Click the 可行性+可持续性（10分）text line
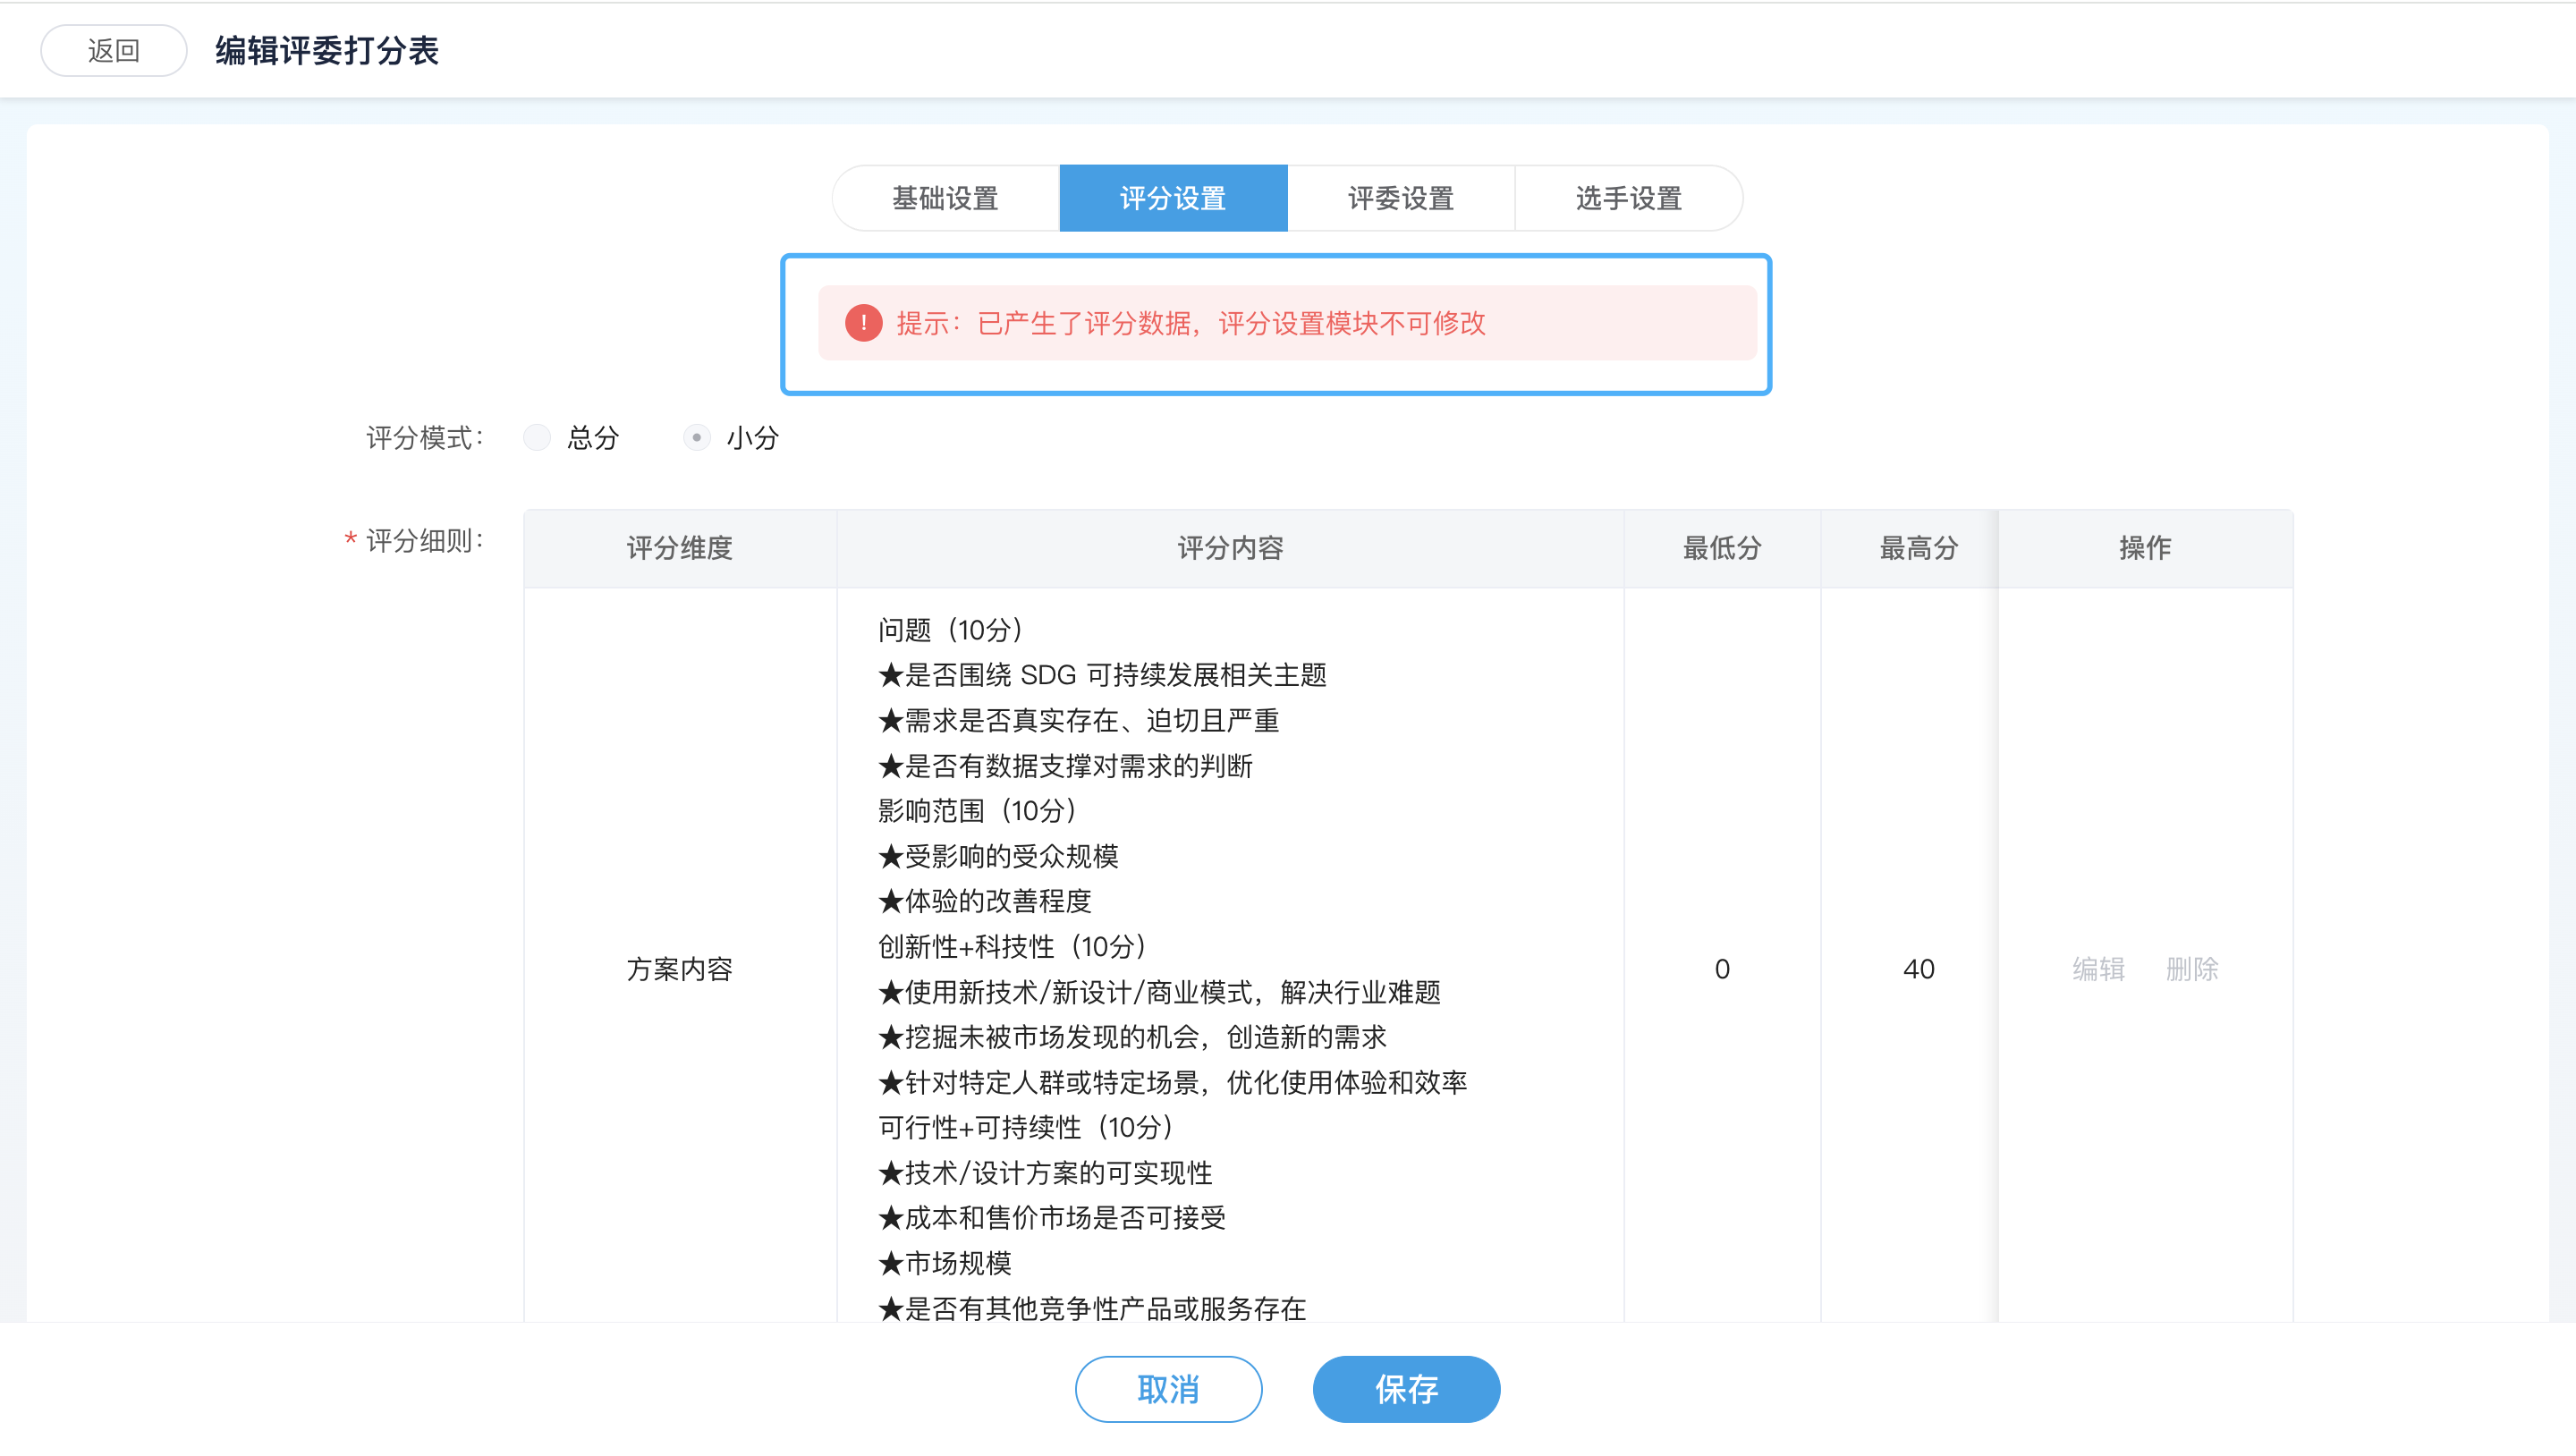2576x1456 pixels. point(1026,1128)
